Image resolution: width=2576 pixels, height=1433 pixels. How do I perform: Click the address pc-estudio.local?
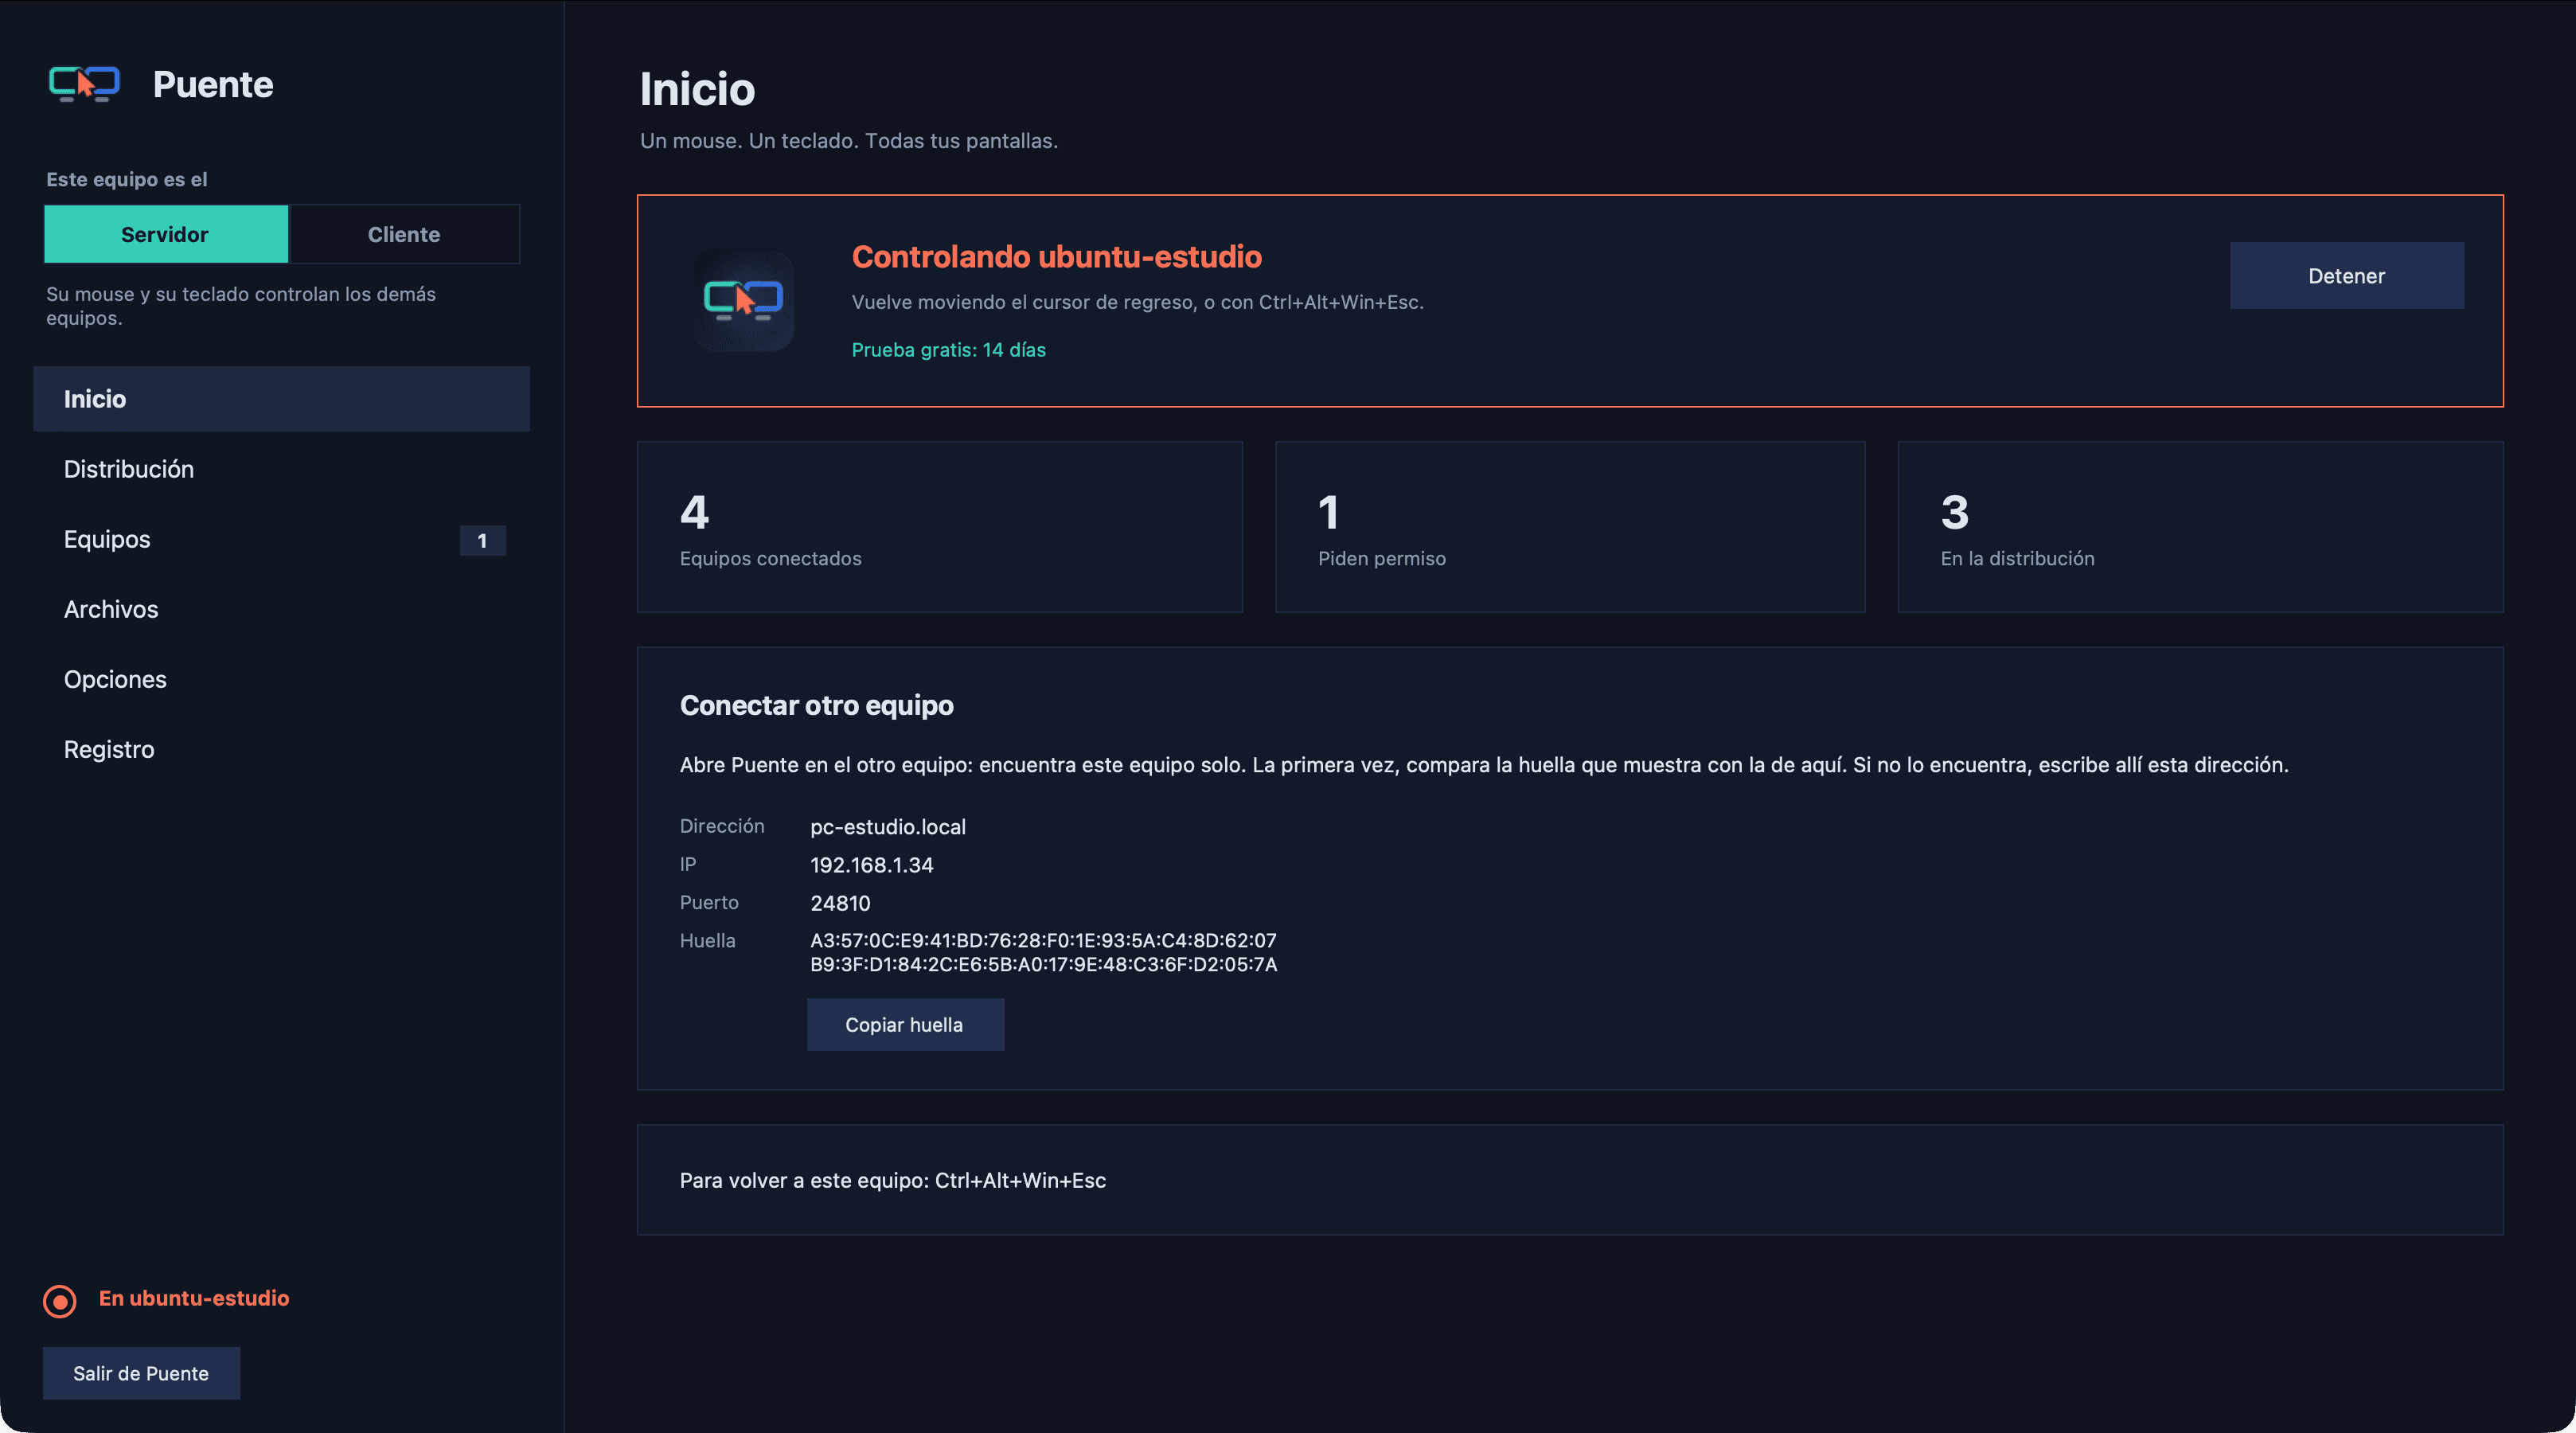tap(888, 827)
